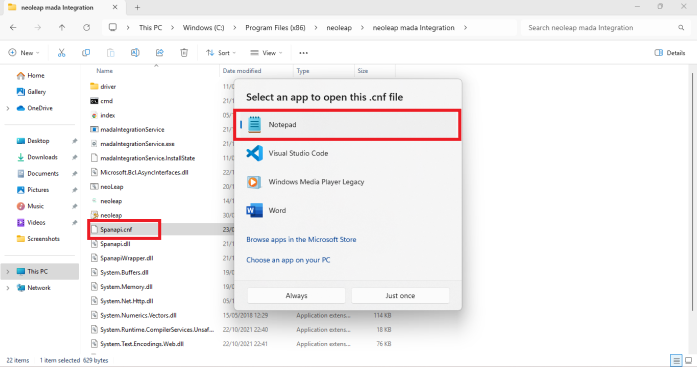The height and width of the screenshot is (367, 697).
Task: Click the Always button
Action: point(296,295)
